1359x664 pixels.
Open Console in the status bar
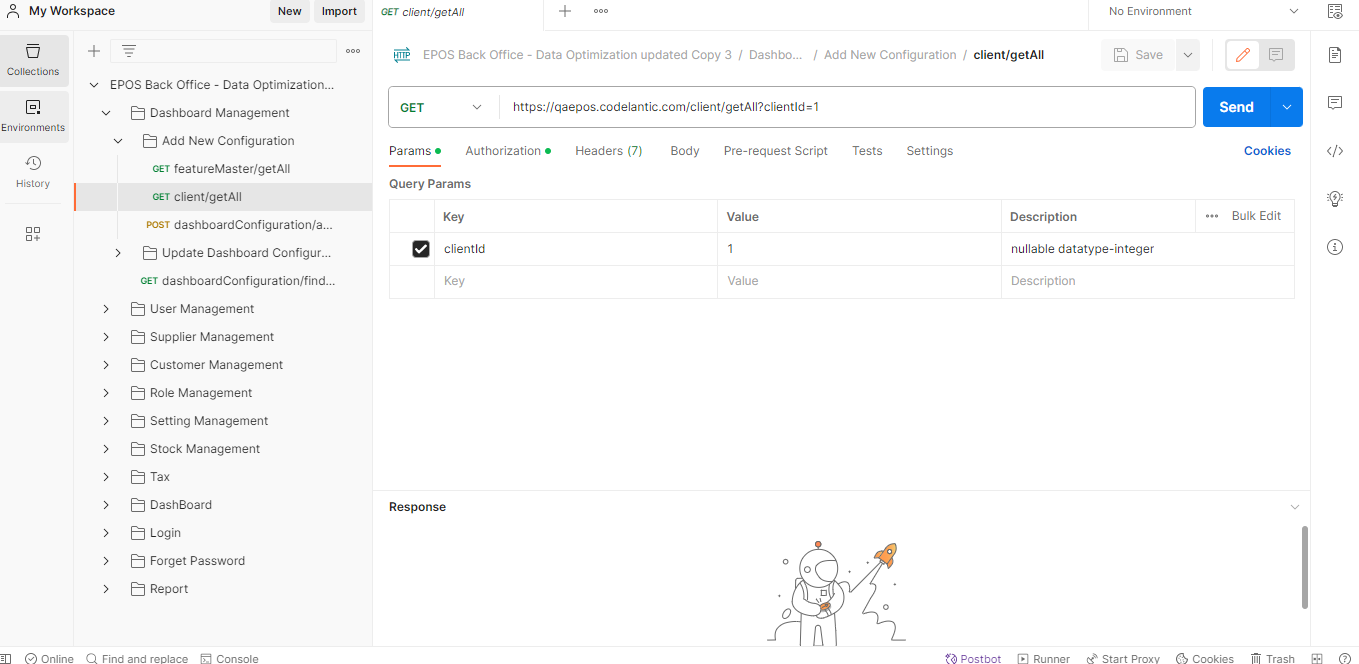point(229,659)
